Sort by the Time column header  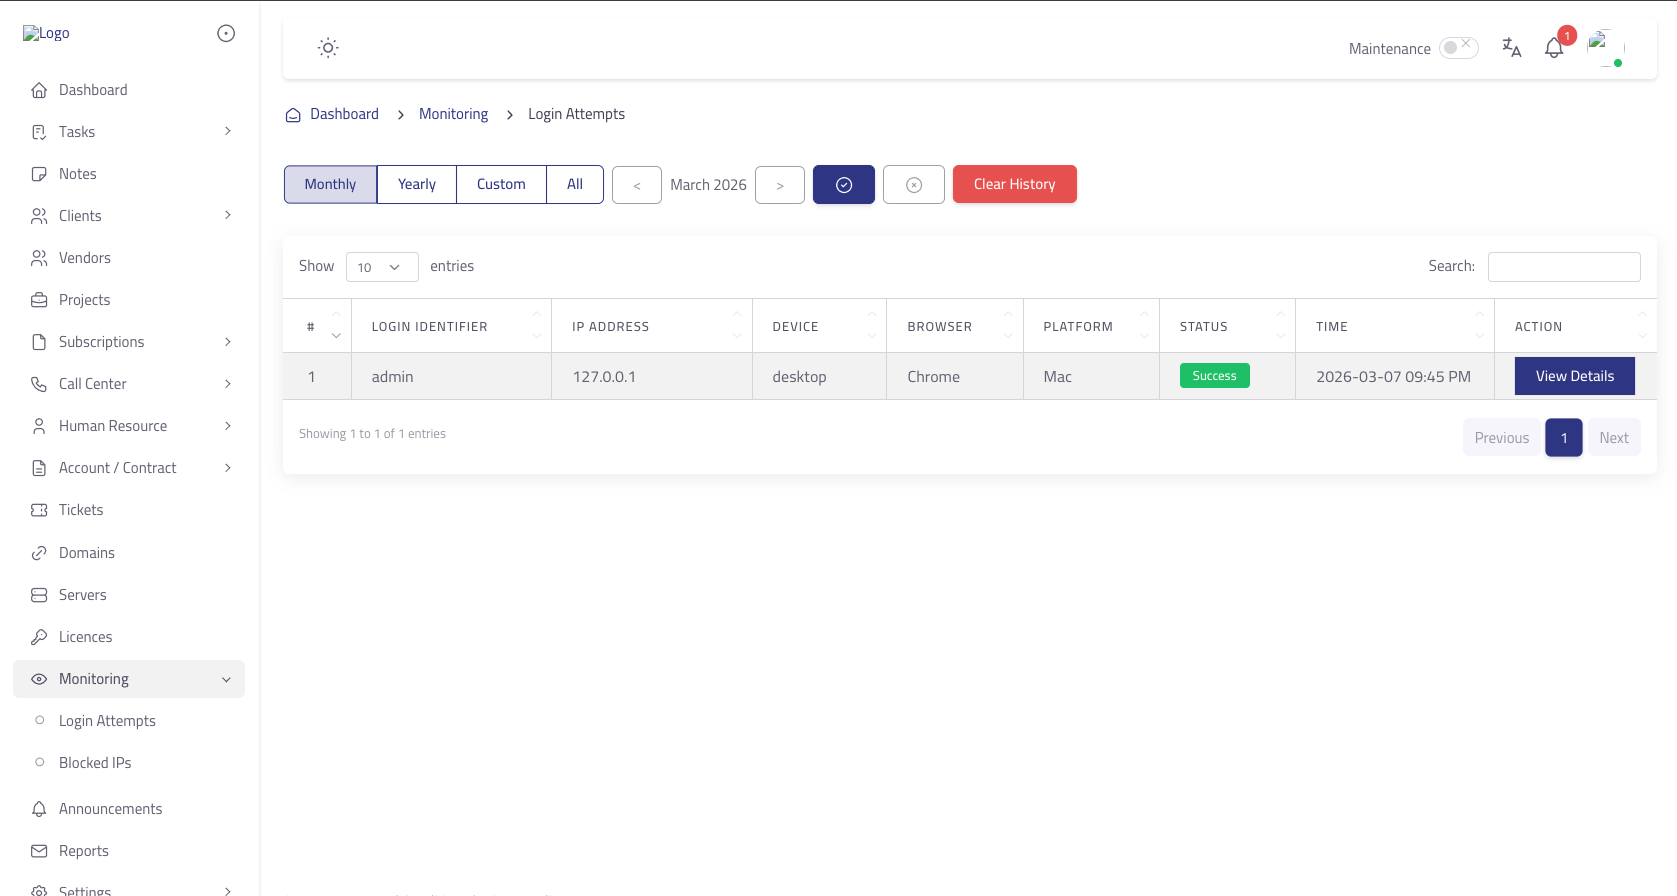(1395, 326)
